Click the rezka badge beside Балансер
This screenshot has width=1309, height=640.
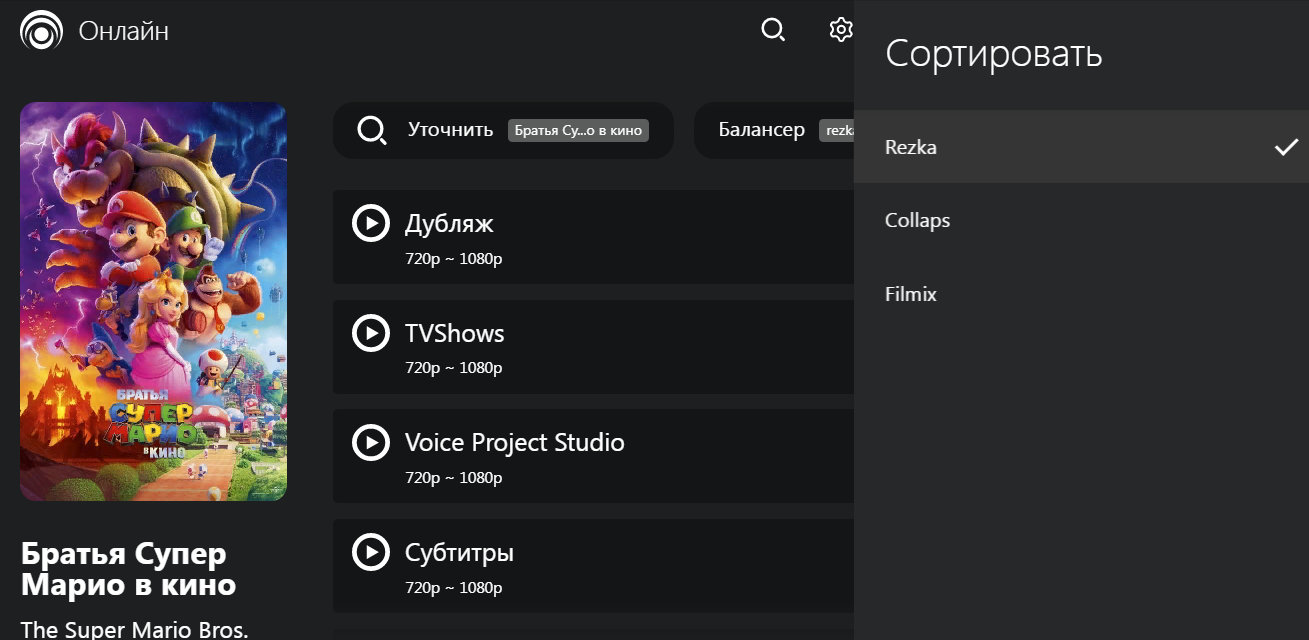838,131
